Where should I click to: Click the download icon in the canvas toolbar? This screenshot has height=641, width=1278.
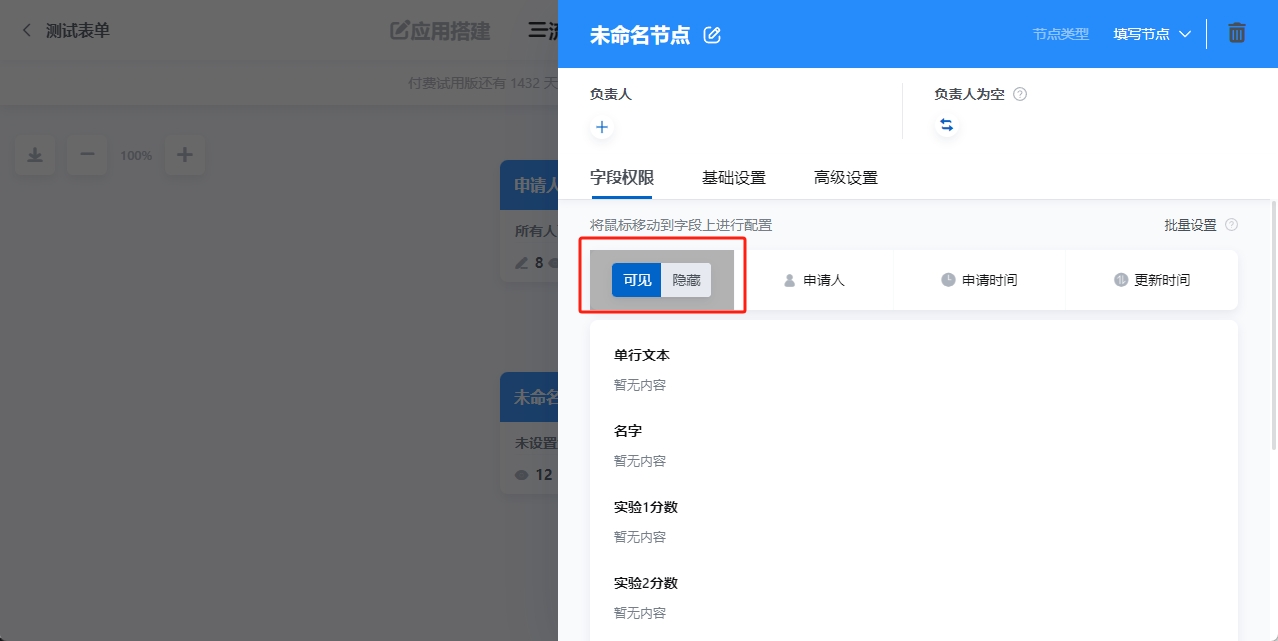click(34, 155)
